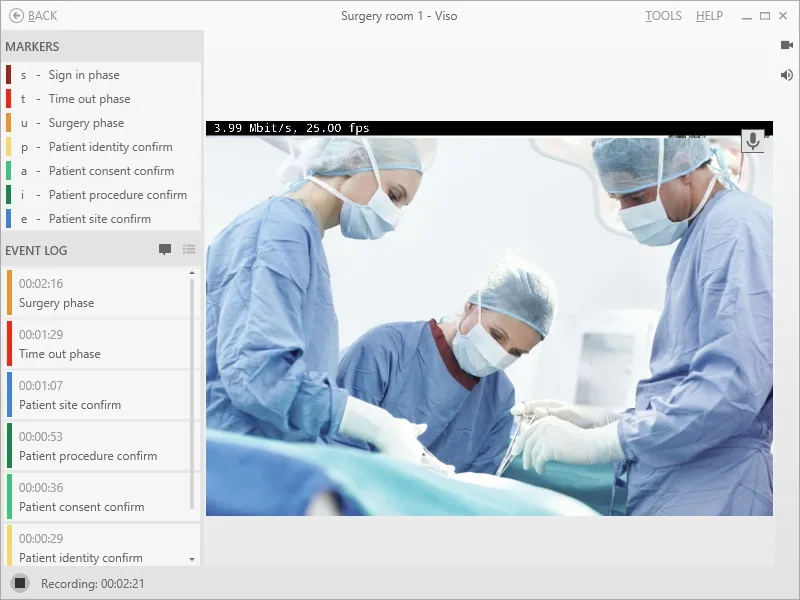
Task: Open the HELP menu
Action: (709, 16)
